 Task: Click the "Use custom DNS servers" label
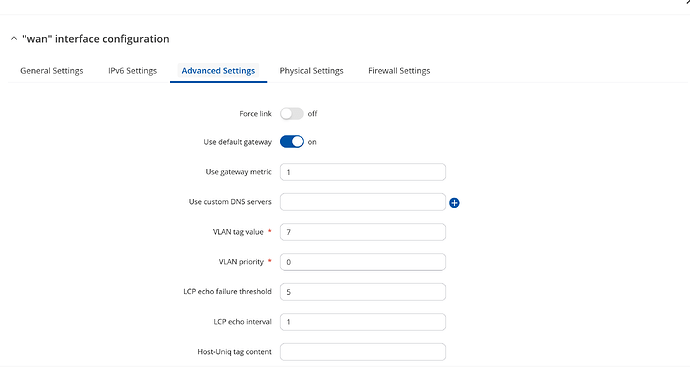click(x=230, y=202)
